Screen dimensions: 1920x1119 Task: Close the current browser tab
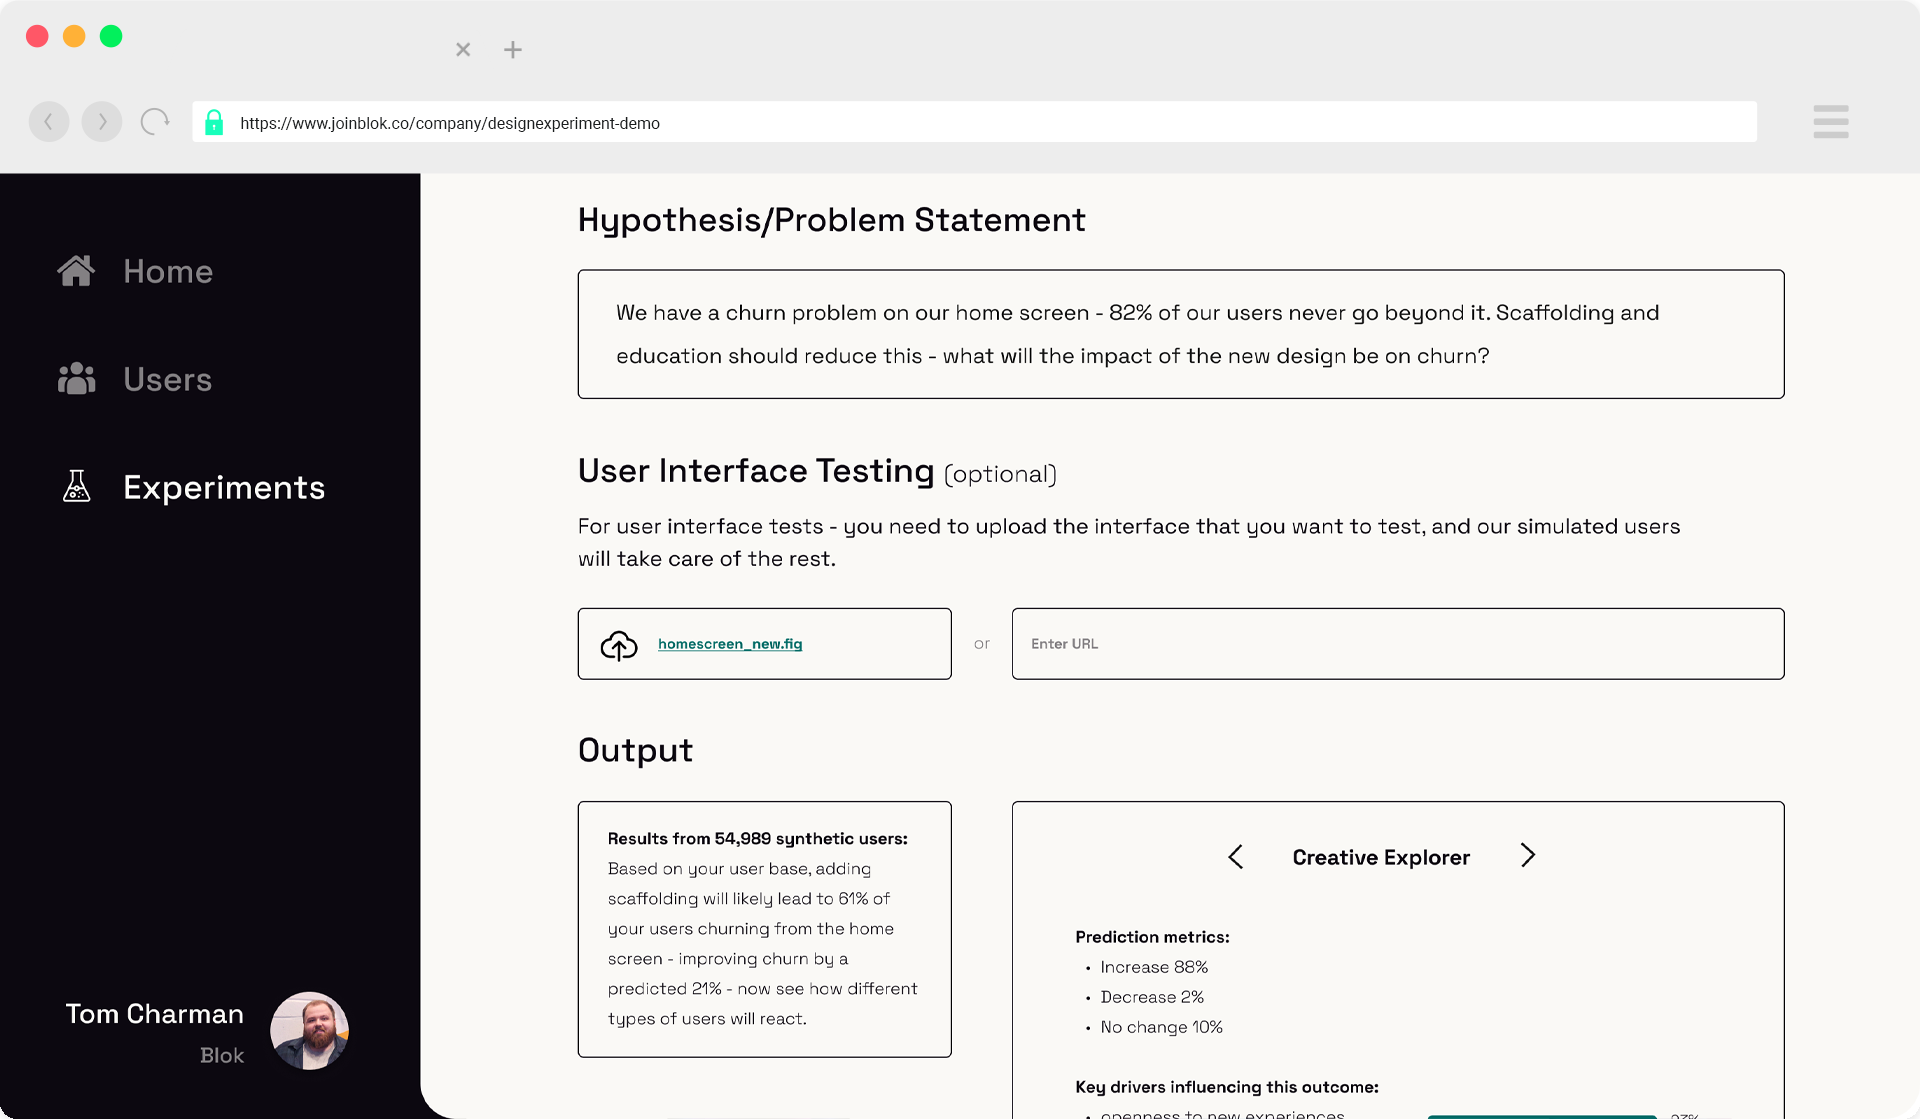pyautogui.click(x=463, y=50)
